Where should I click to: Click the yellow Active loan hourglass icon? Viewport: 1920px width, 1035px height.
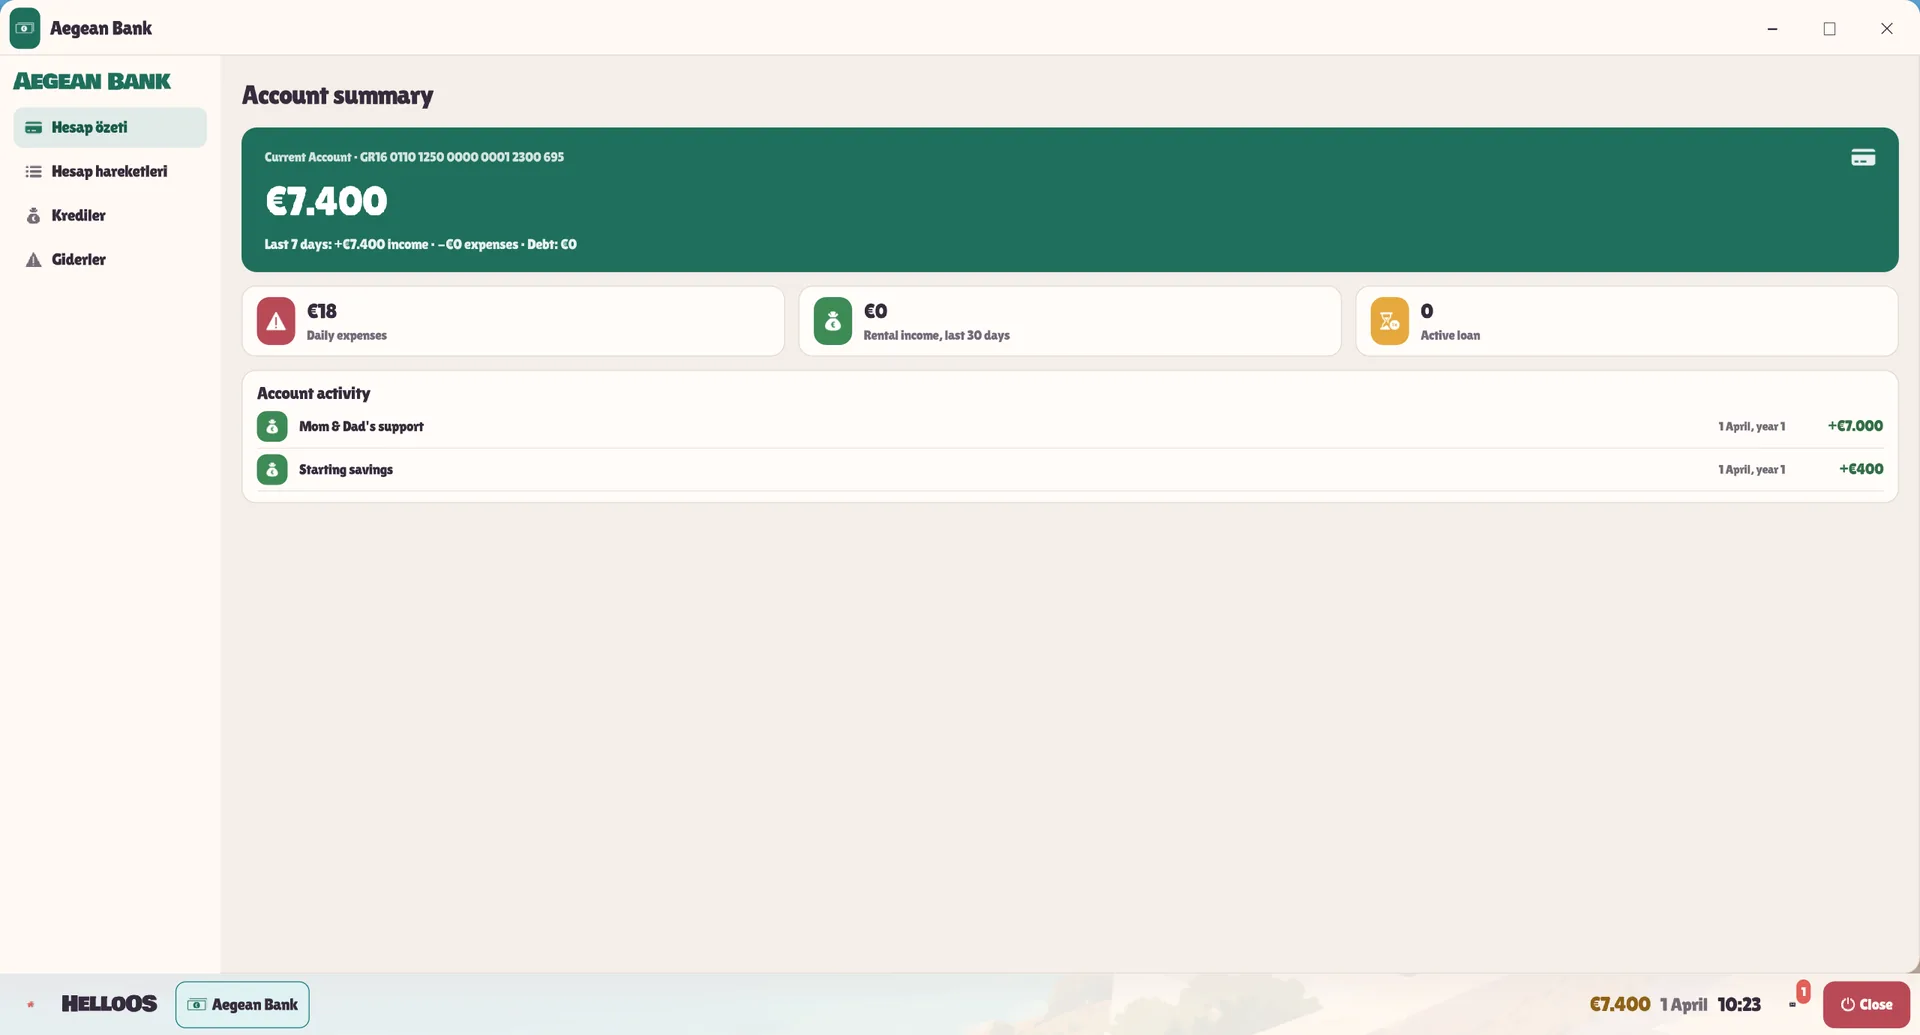[x=1390, y=321]
